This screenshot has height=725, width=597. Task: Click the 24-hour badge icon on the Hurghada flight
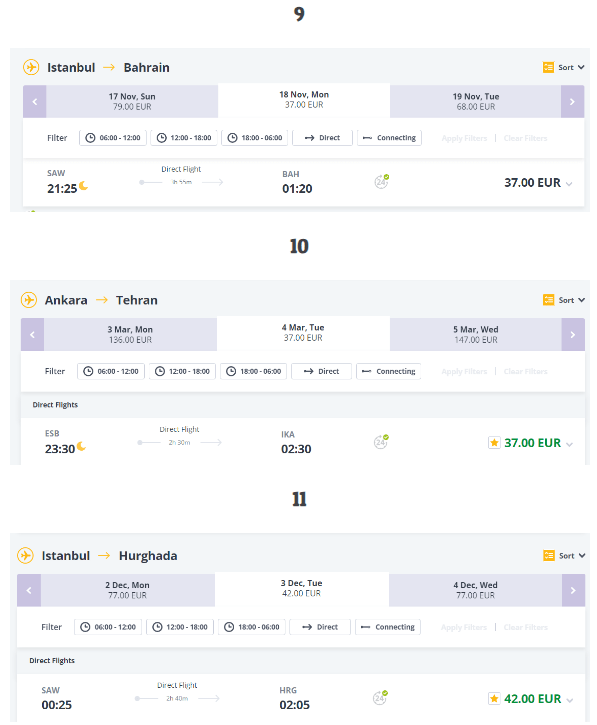pyautogui.click(x=380, y=697)
